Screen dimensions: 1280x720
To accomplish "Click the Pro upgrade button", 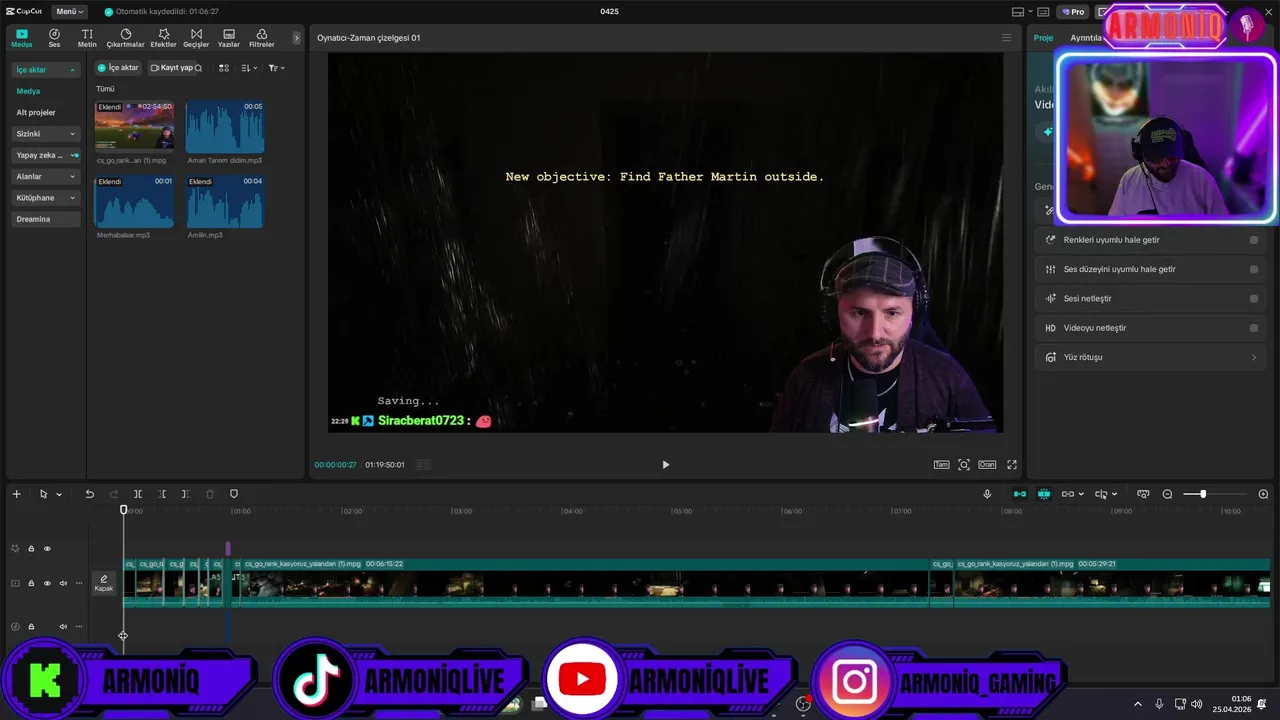I will click(x=1073, y=12).
